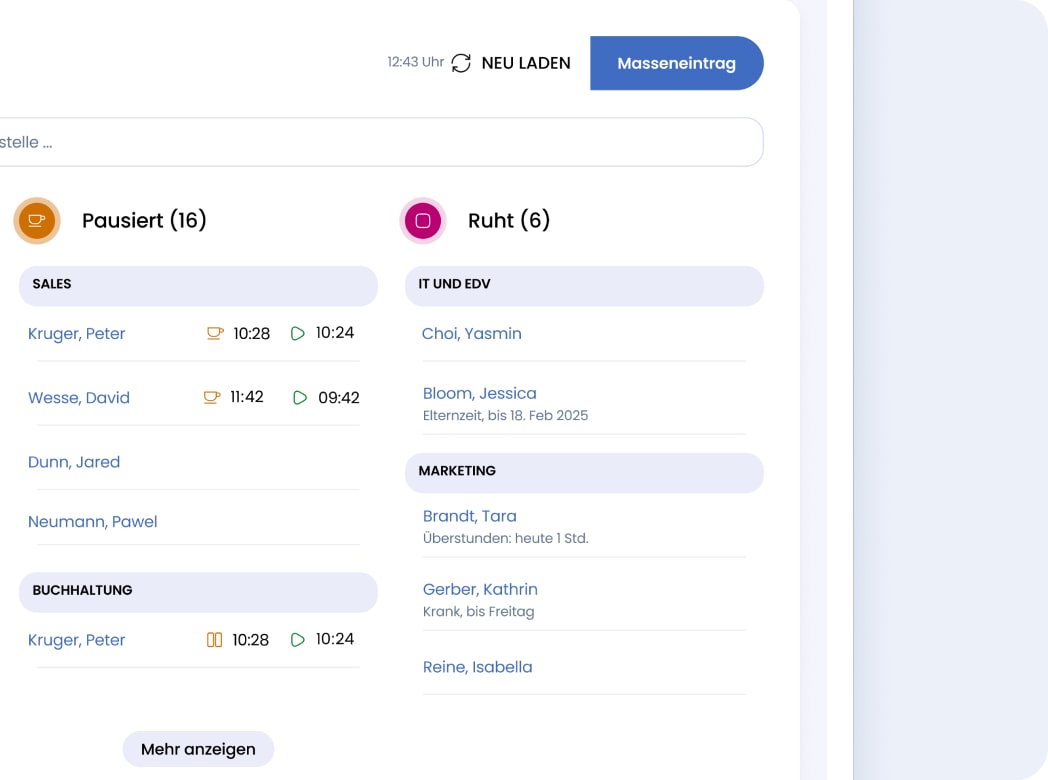This screenshot has height=780, width=1048.
Task: Click the pause icon in Buchhaltung Kruger row
Action: [x=214, y=640]
